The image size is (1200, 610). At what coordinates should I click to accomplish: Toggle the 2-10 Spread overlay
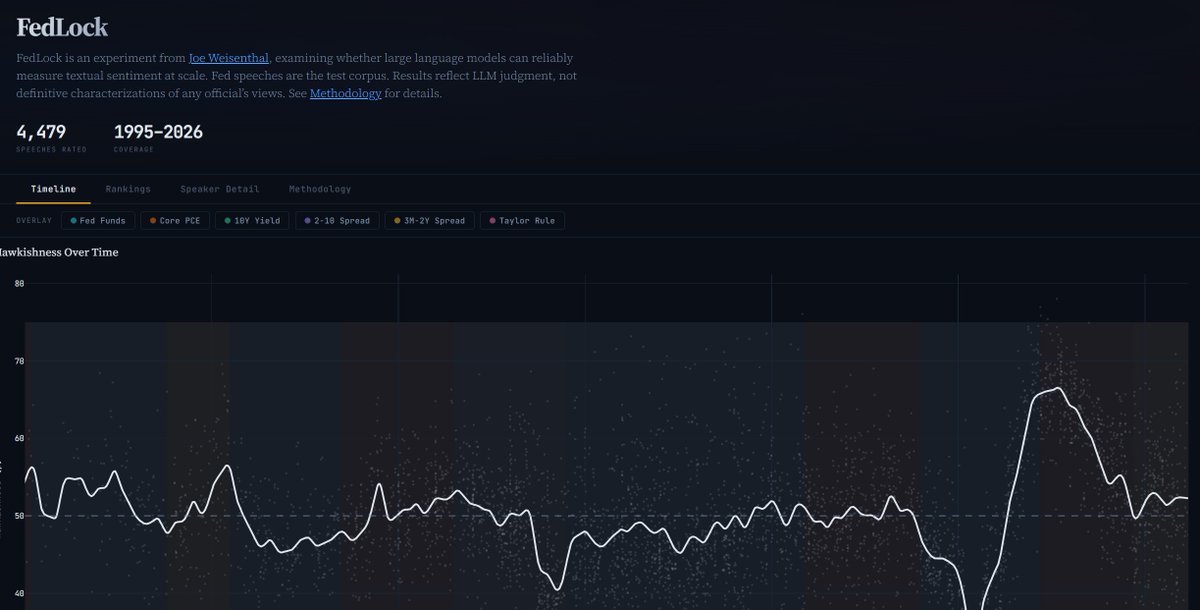[337, 220]
